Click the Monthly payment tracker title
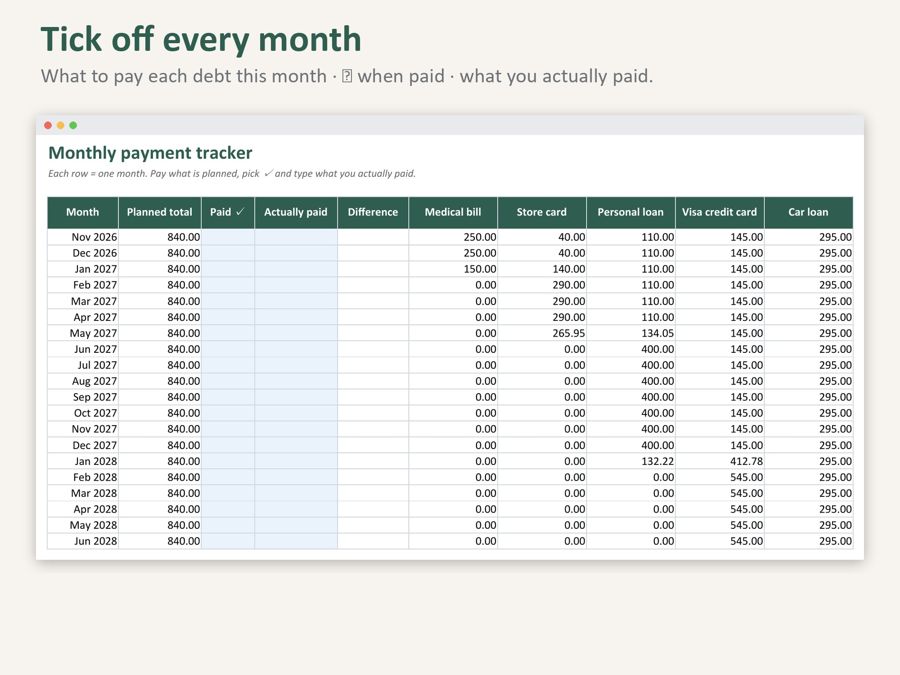Screen dimensions: 900x675 pos(150,153)
